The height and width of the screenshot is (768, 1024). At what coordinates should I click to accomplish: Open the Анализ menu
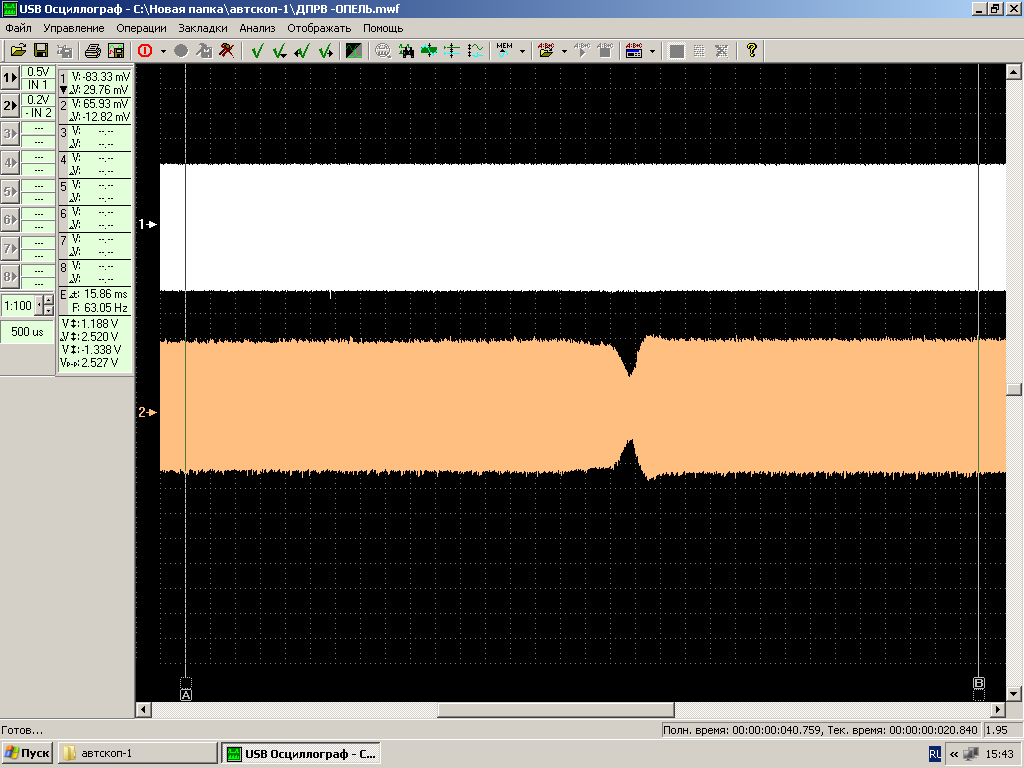point(257,28)
